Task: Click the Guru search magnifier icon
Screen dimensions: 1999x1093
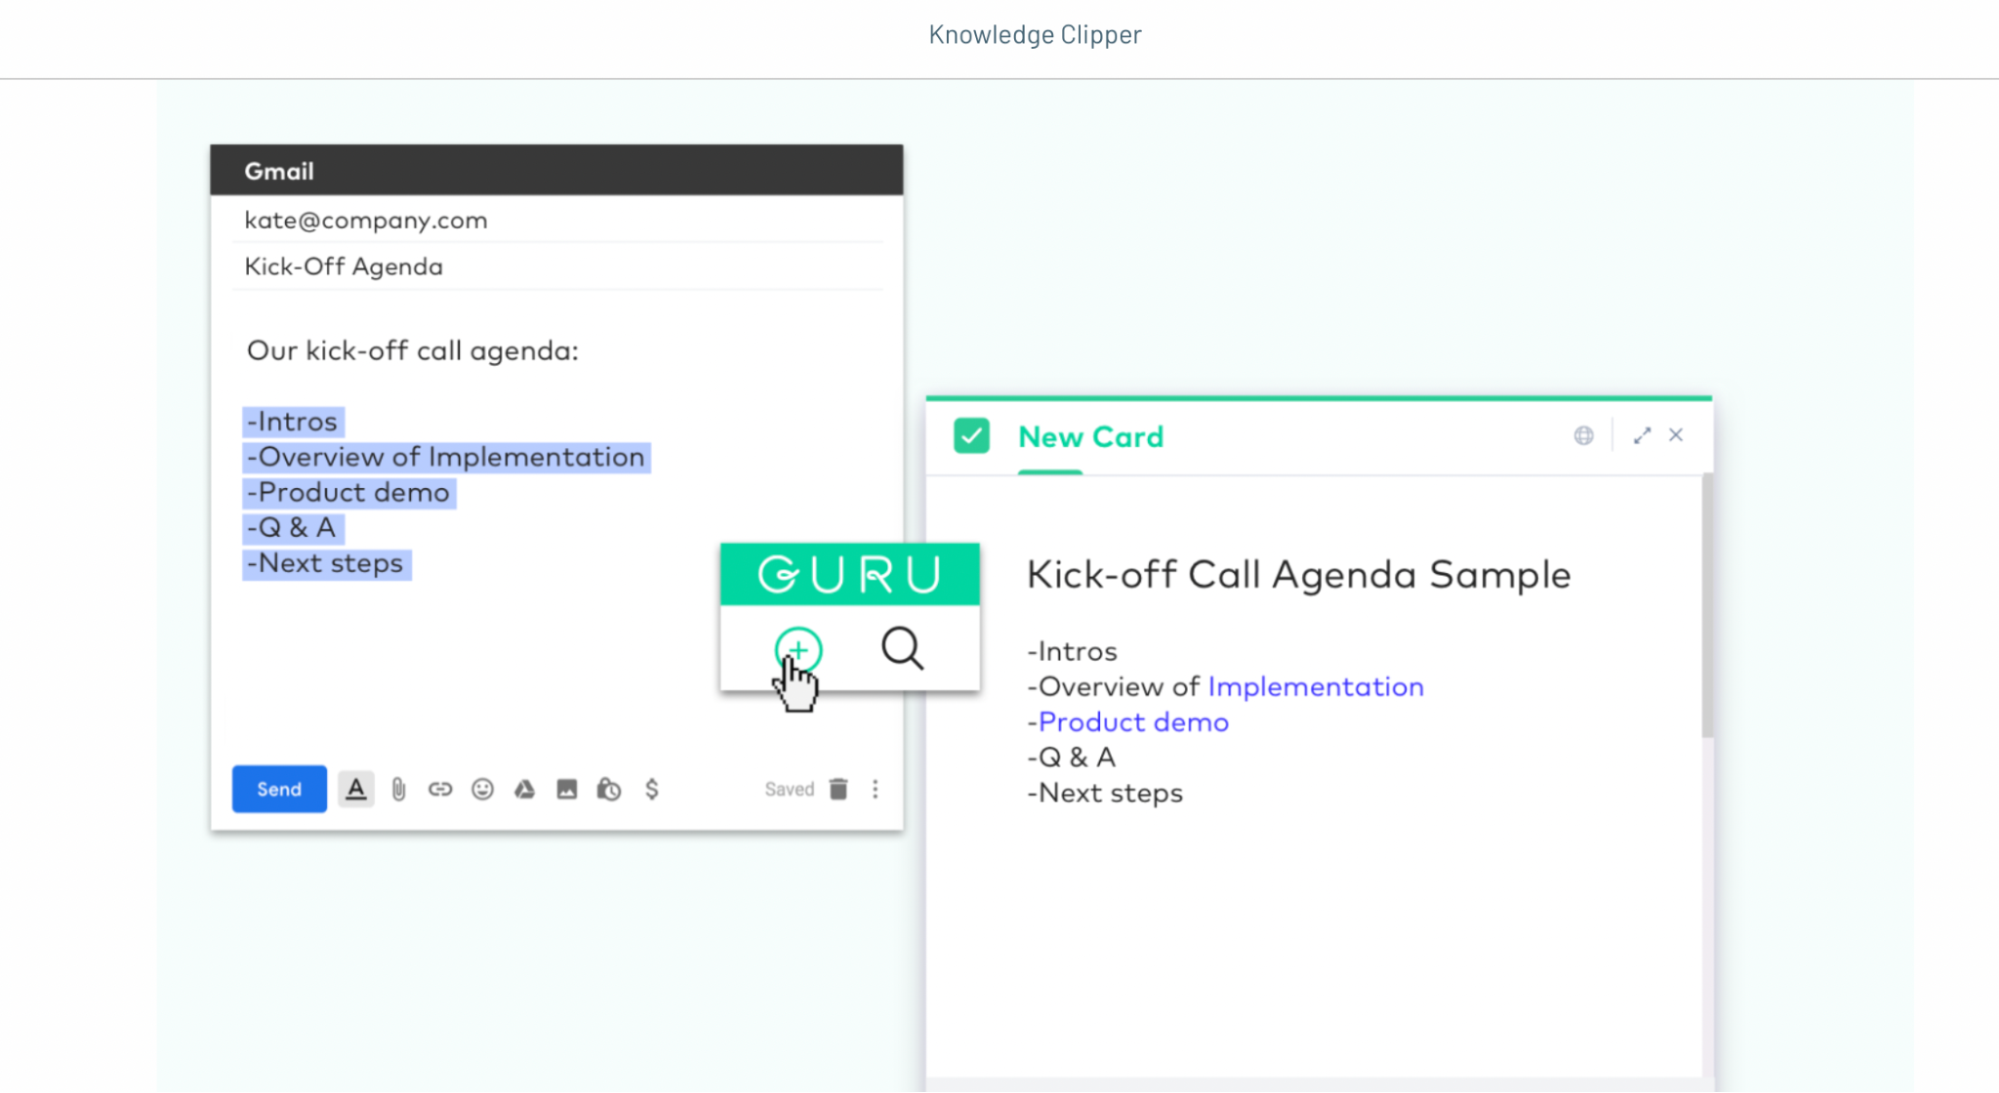Action: (x=903, y=649)
